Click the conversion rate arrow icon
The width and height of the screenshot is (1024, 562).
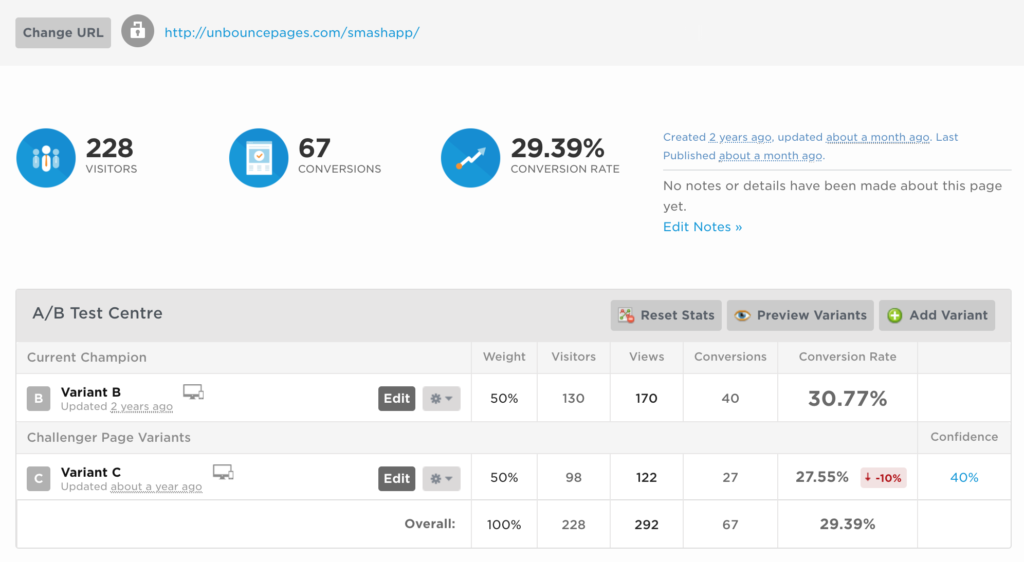(x=470, y=158)
